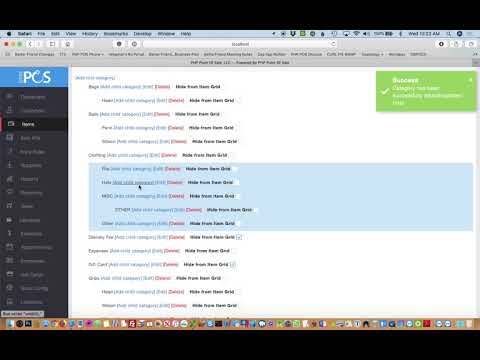Screen dimensions: 480x360
Task: Click the Safari address bar showing localhost
Action: (240, 44)
